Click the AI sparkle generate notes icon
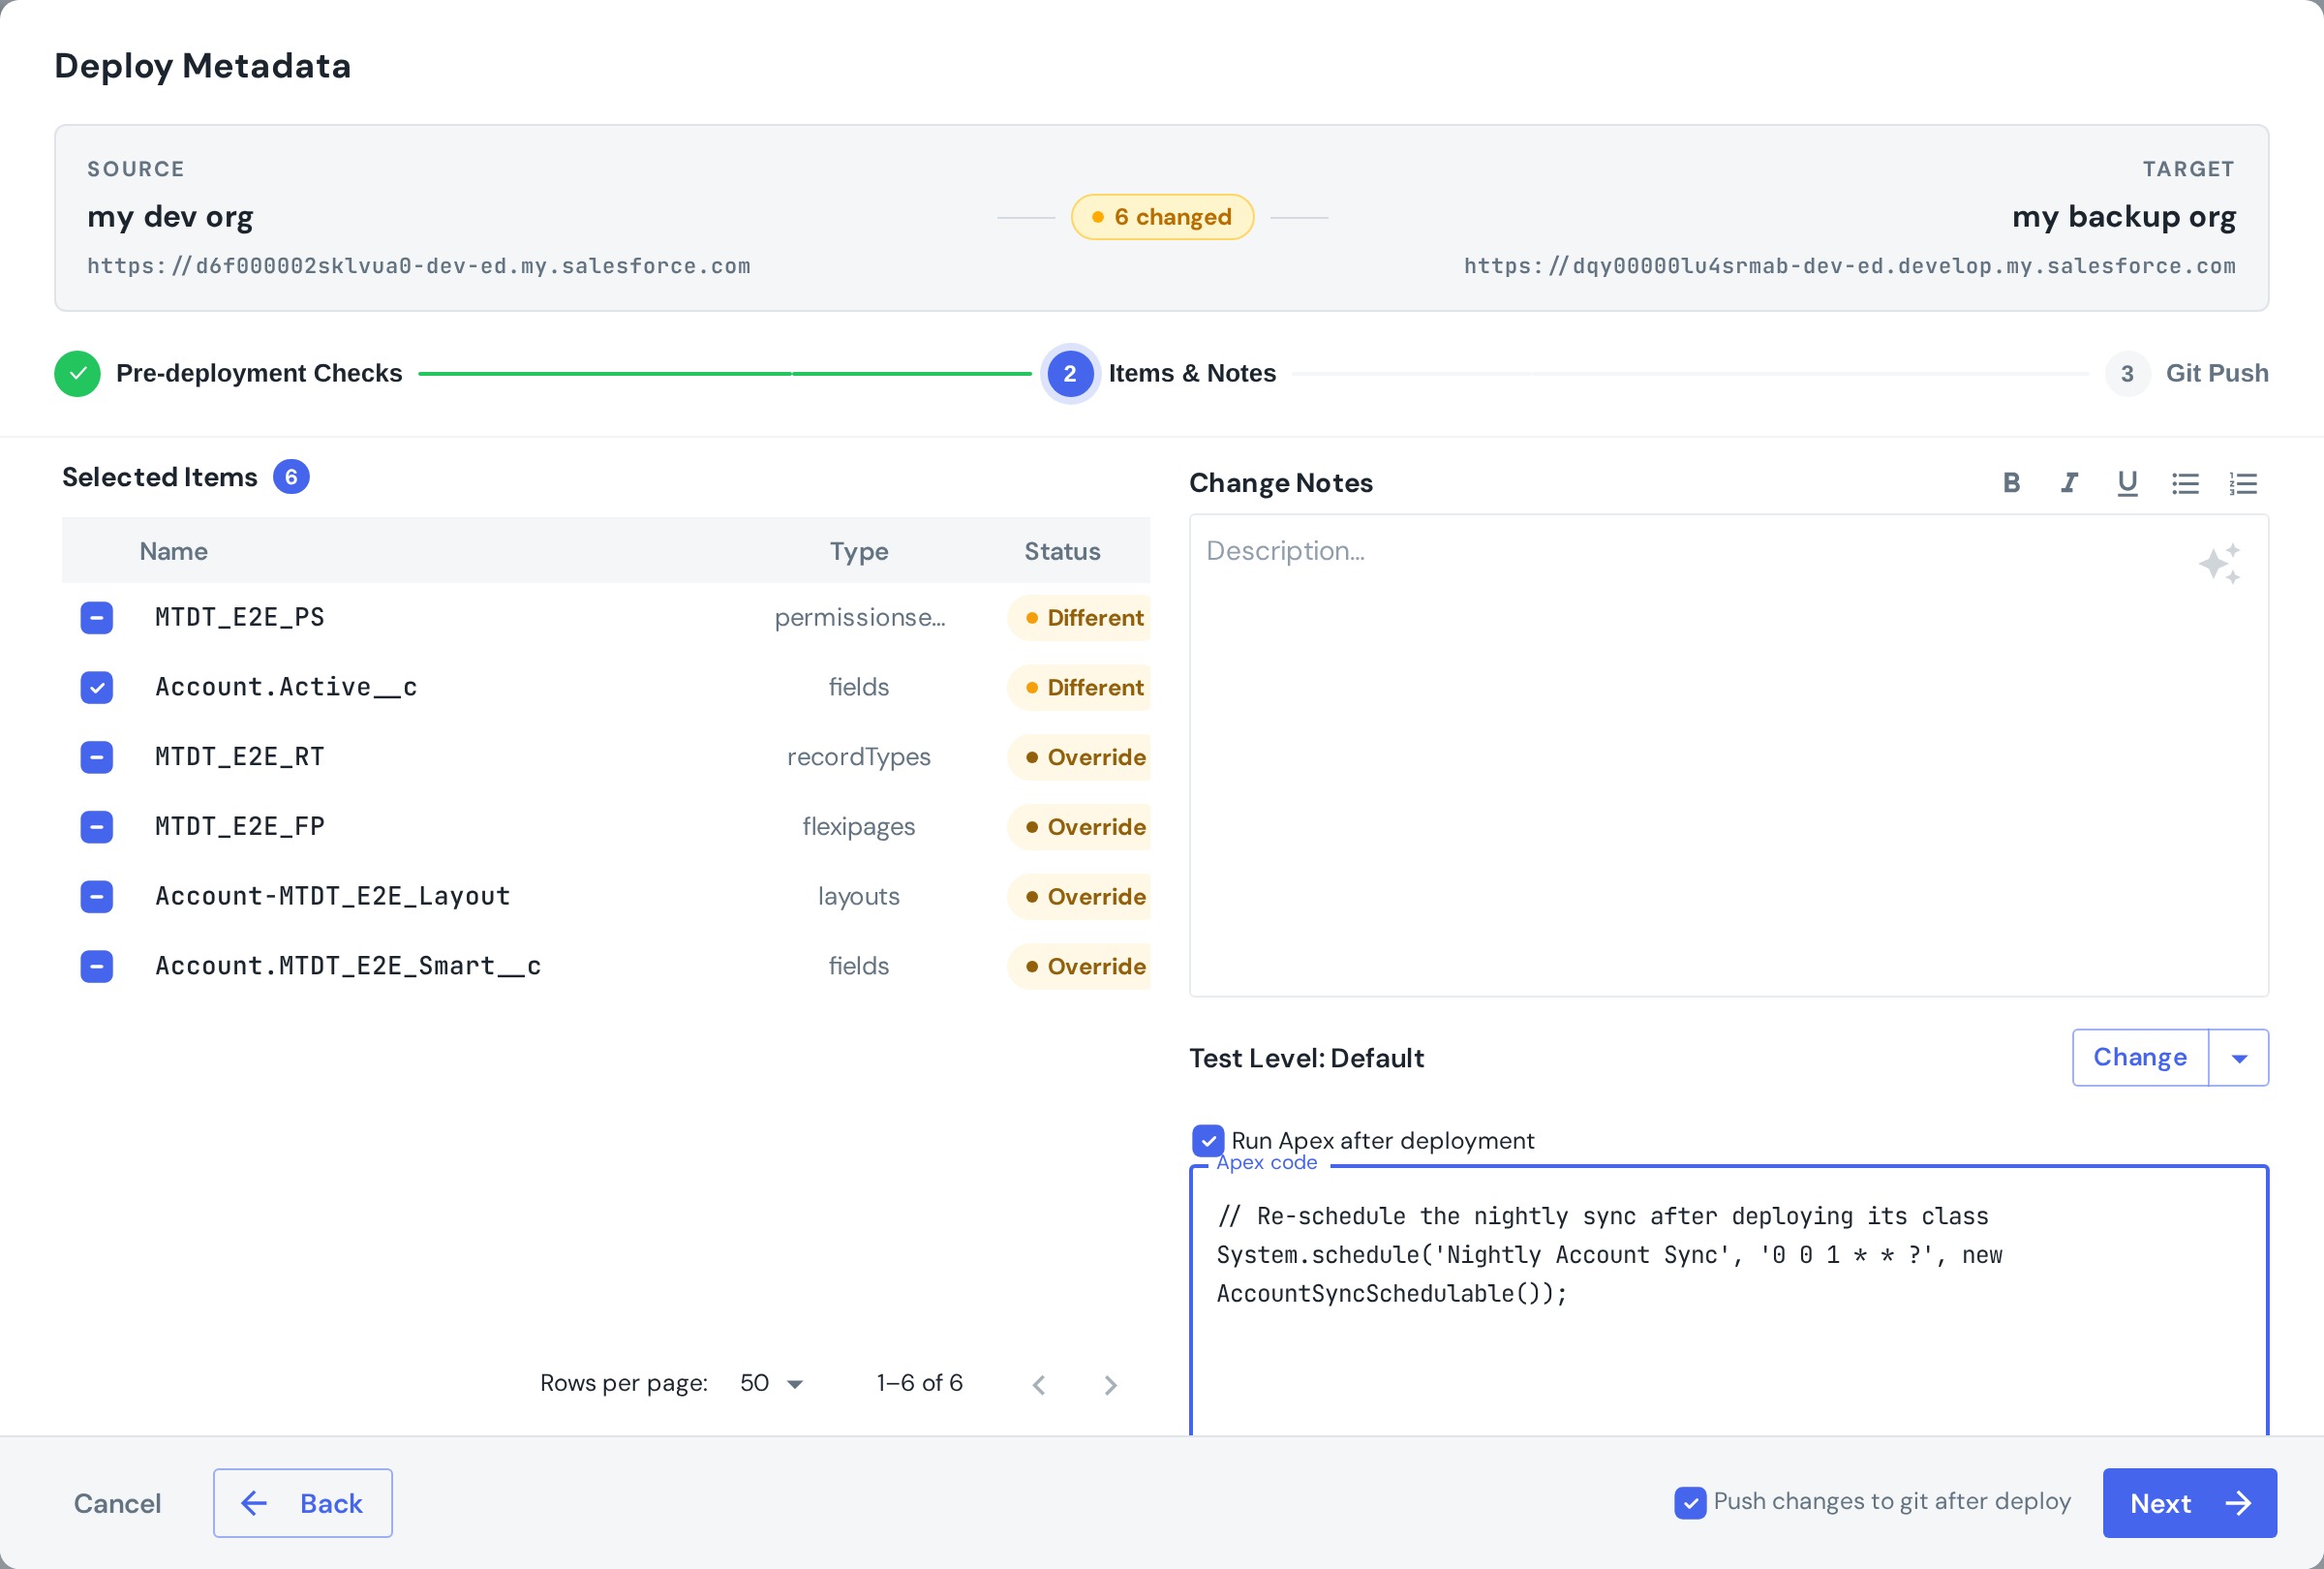 point(2220,564)
